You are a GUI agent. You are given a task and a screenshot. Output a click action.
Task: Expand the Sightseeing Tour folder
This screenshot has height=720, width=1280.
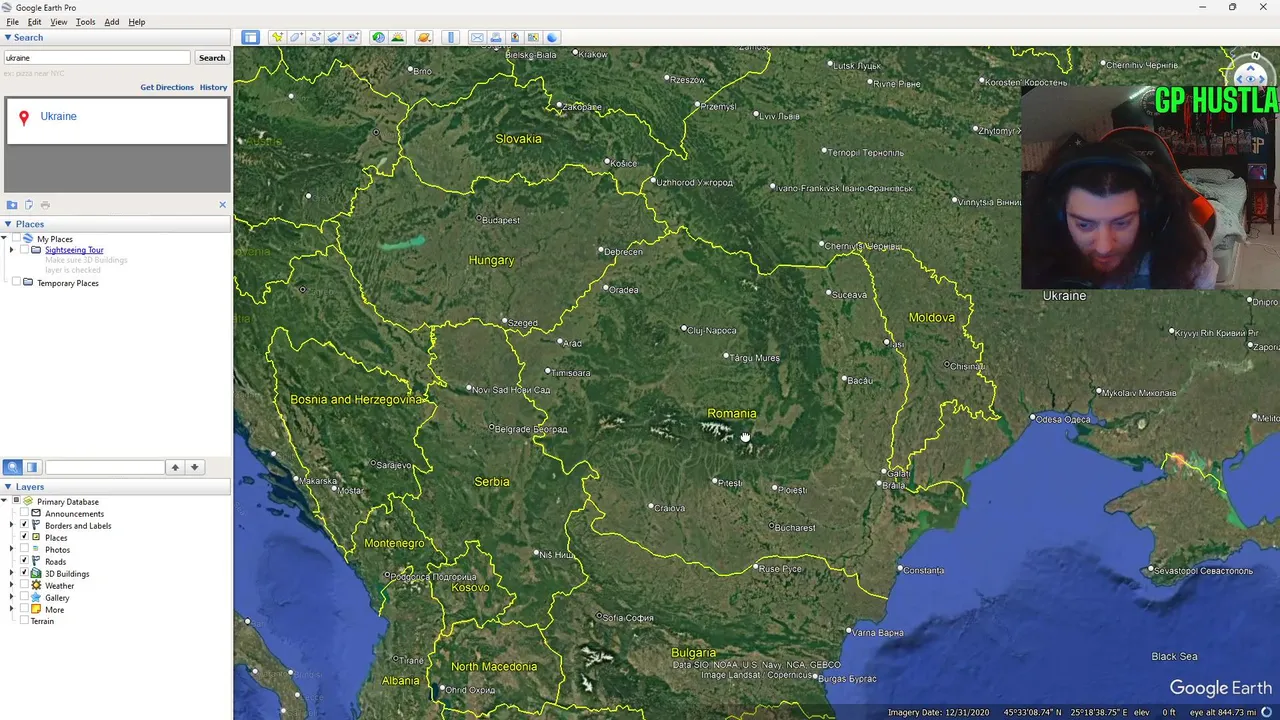coord(12,250)
